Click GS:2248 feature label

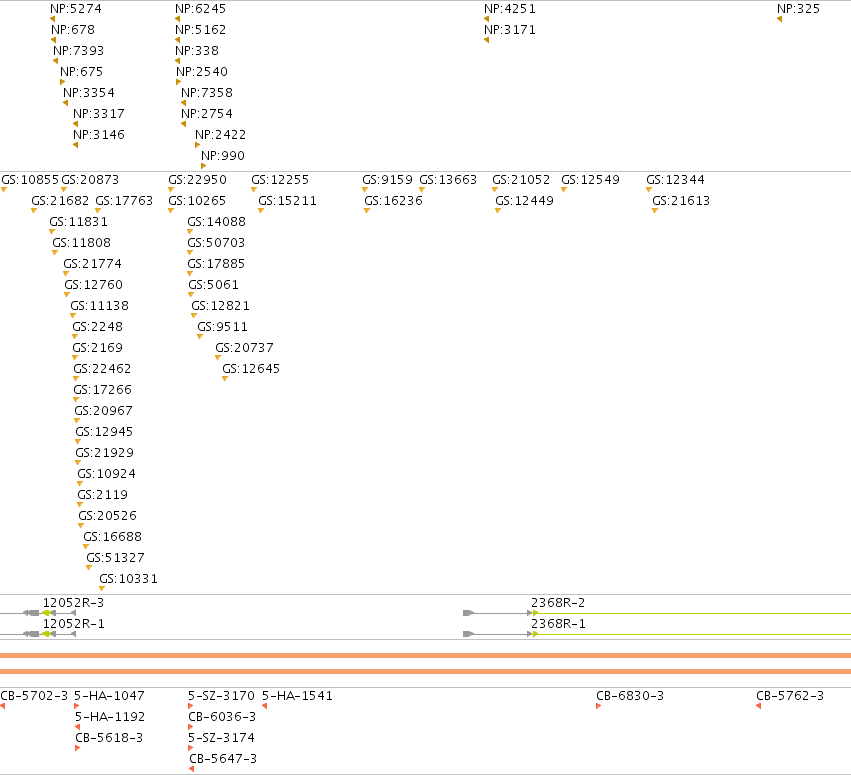coord(98,327)
